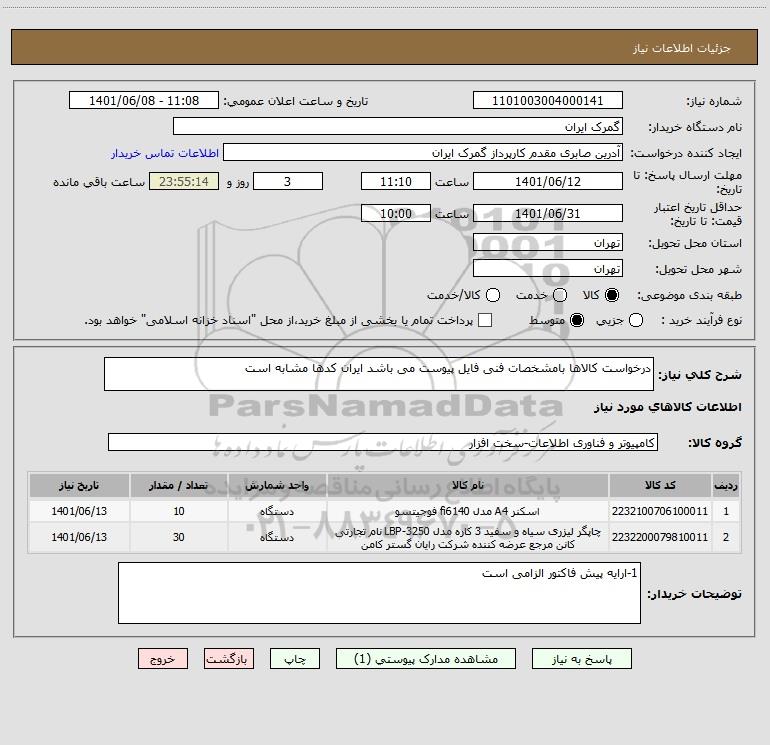Click the ردیف column header
The width and height of the screenshot is (770, 745).
(726, 485)
